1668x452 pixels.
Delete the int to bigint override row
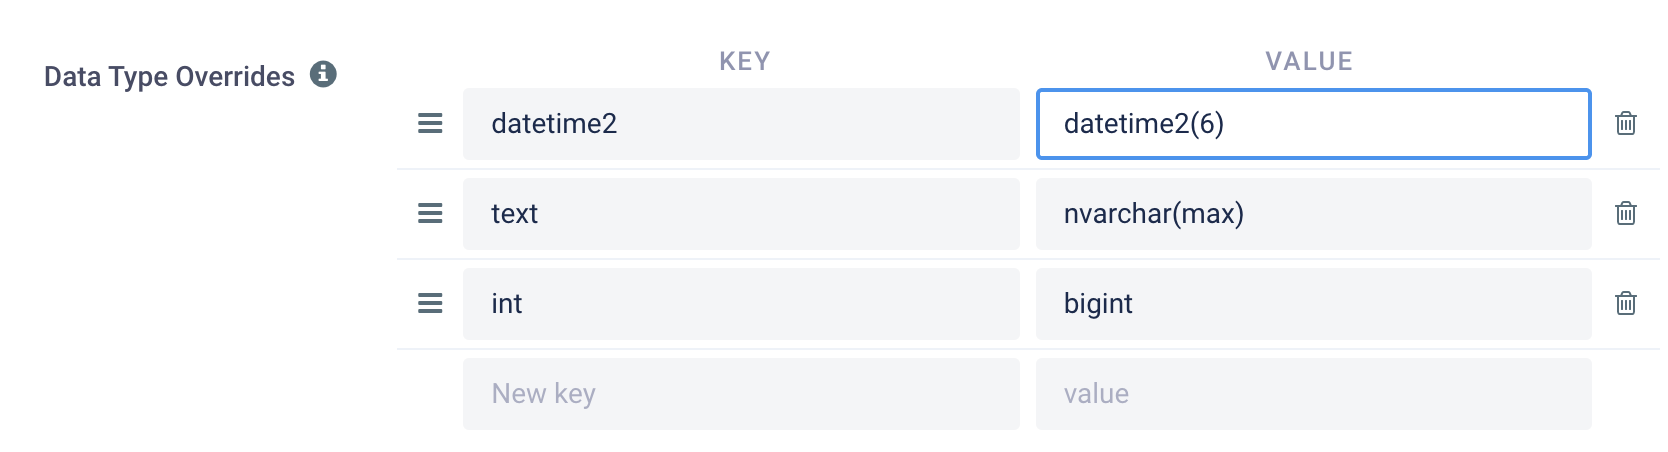[1626, 303]
